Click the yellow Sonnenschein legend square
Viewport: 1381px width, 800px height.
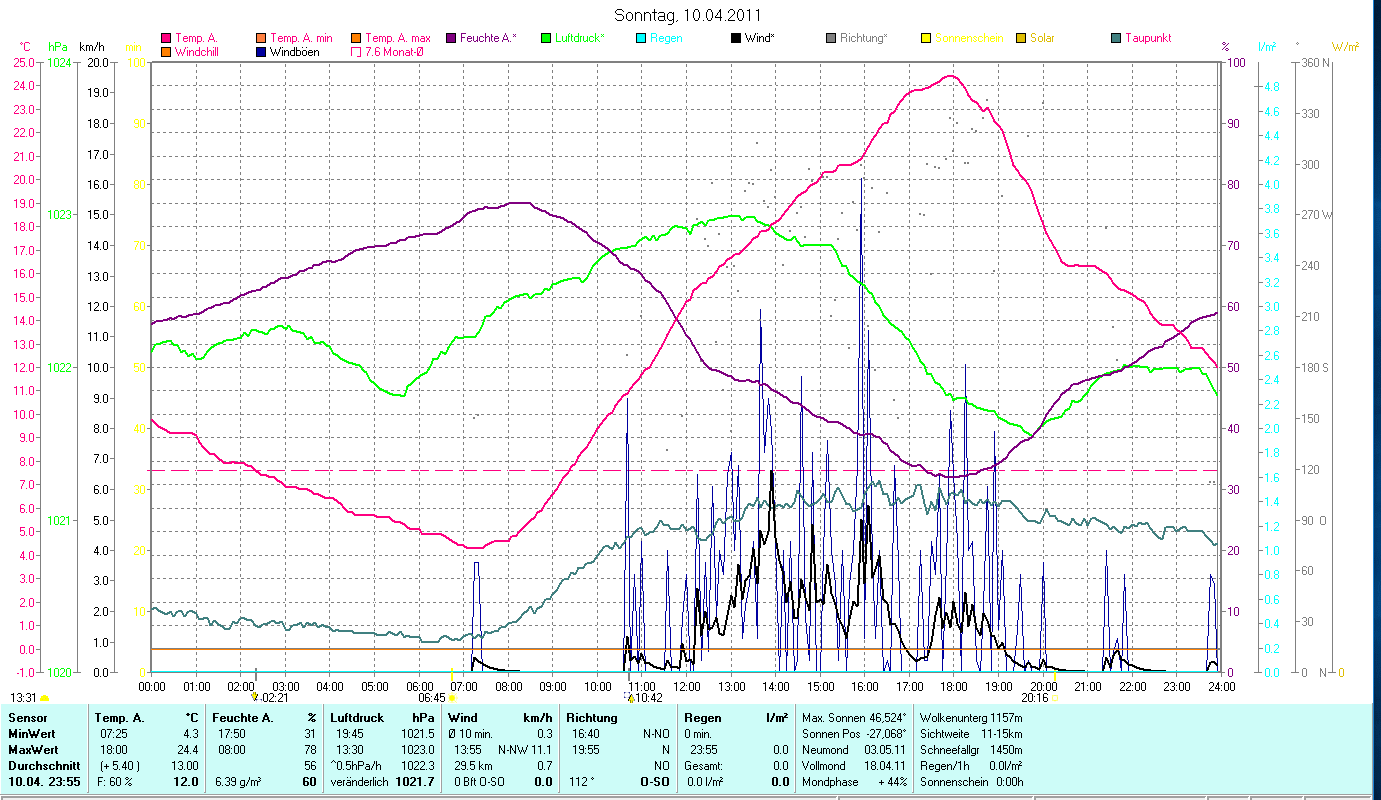click(926, 38)
